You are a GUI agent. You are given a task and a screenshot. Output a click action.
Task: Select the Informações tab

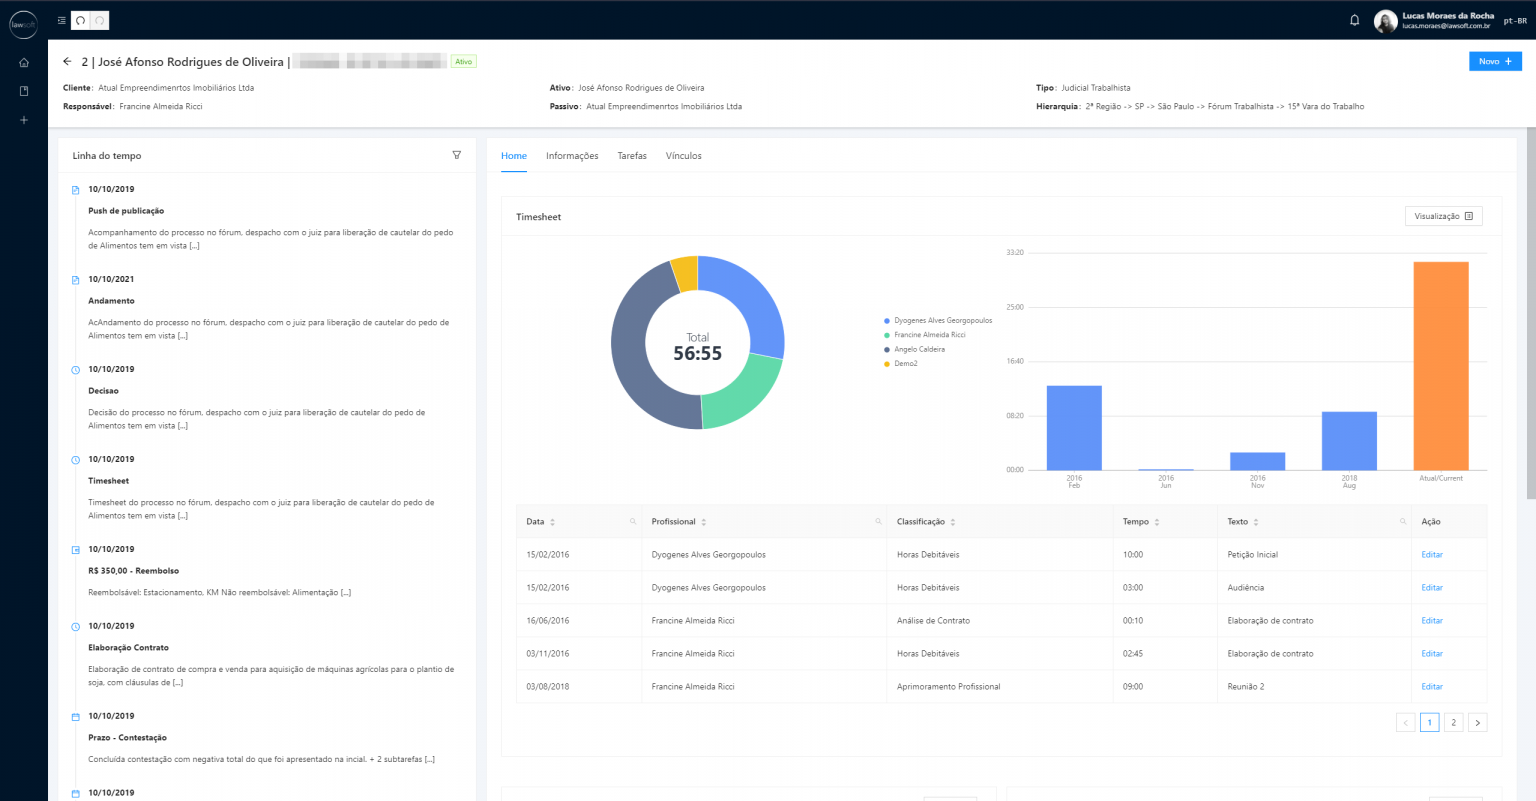(572, 156)
